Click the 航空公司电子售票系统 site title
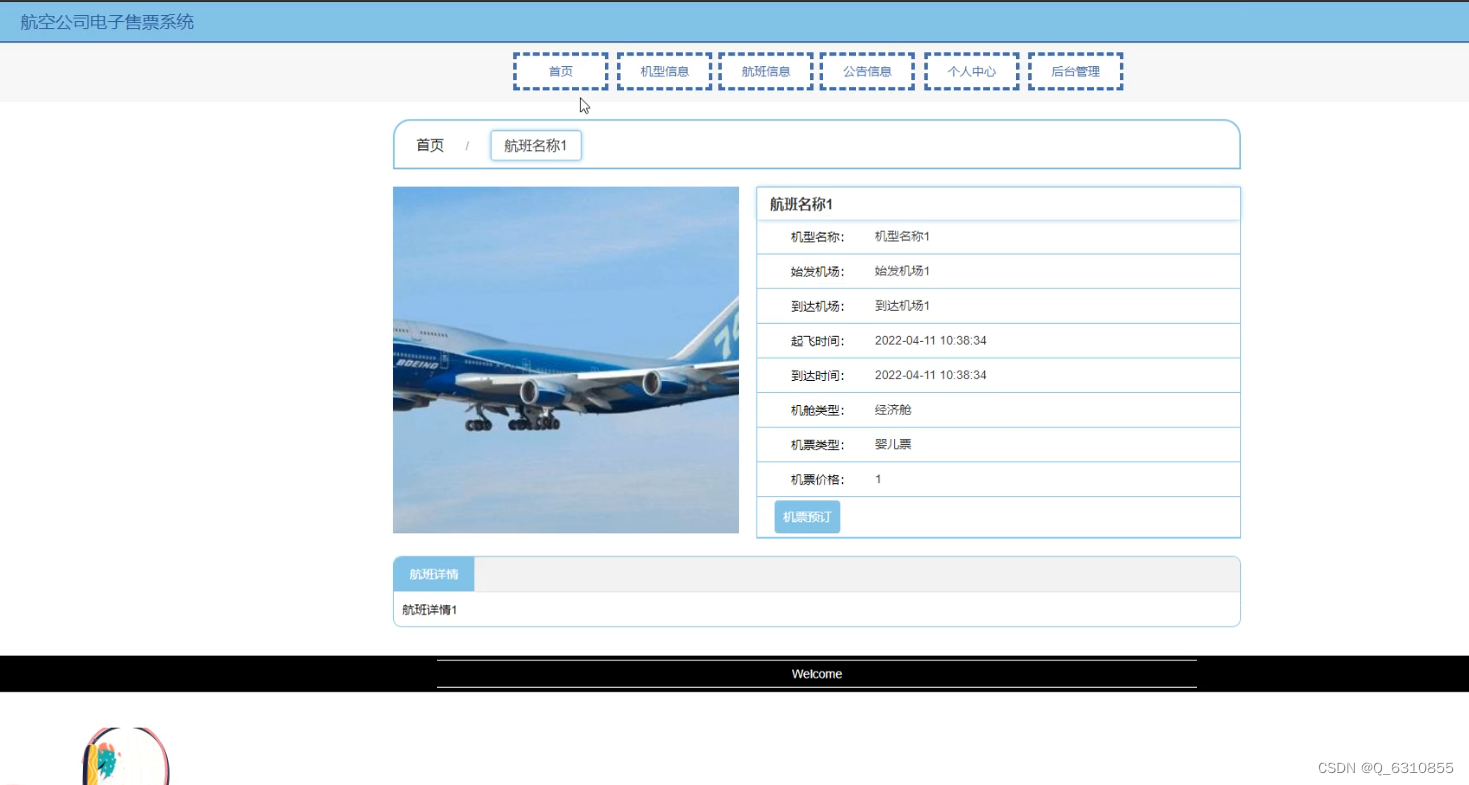The image size is (1469, 785). pyautogui.click(x=107, y=22)
